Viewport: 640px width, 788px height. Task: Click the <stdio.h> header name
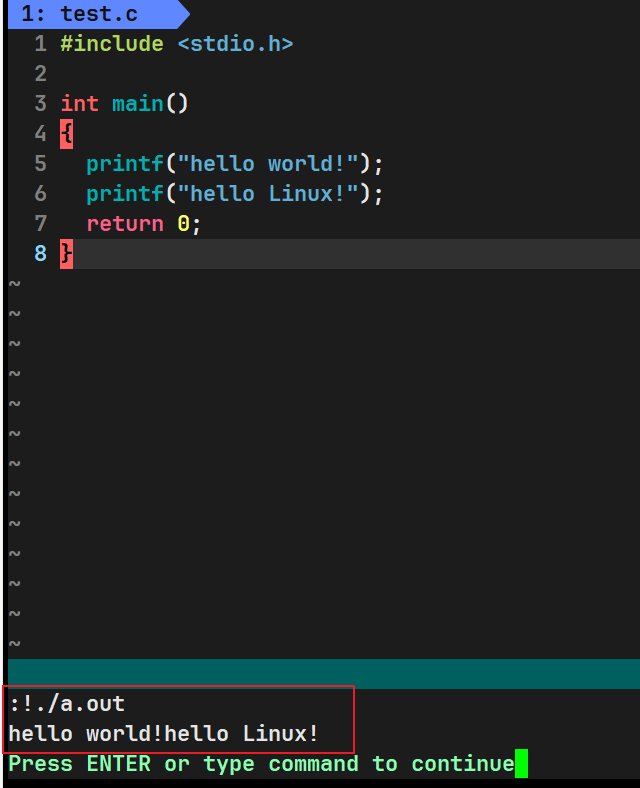[235, 44]
